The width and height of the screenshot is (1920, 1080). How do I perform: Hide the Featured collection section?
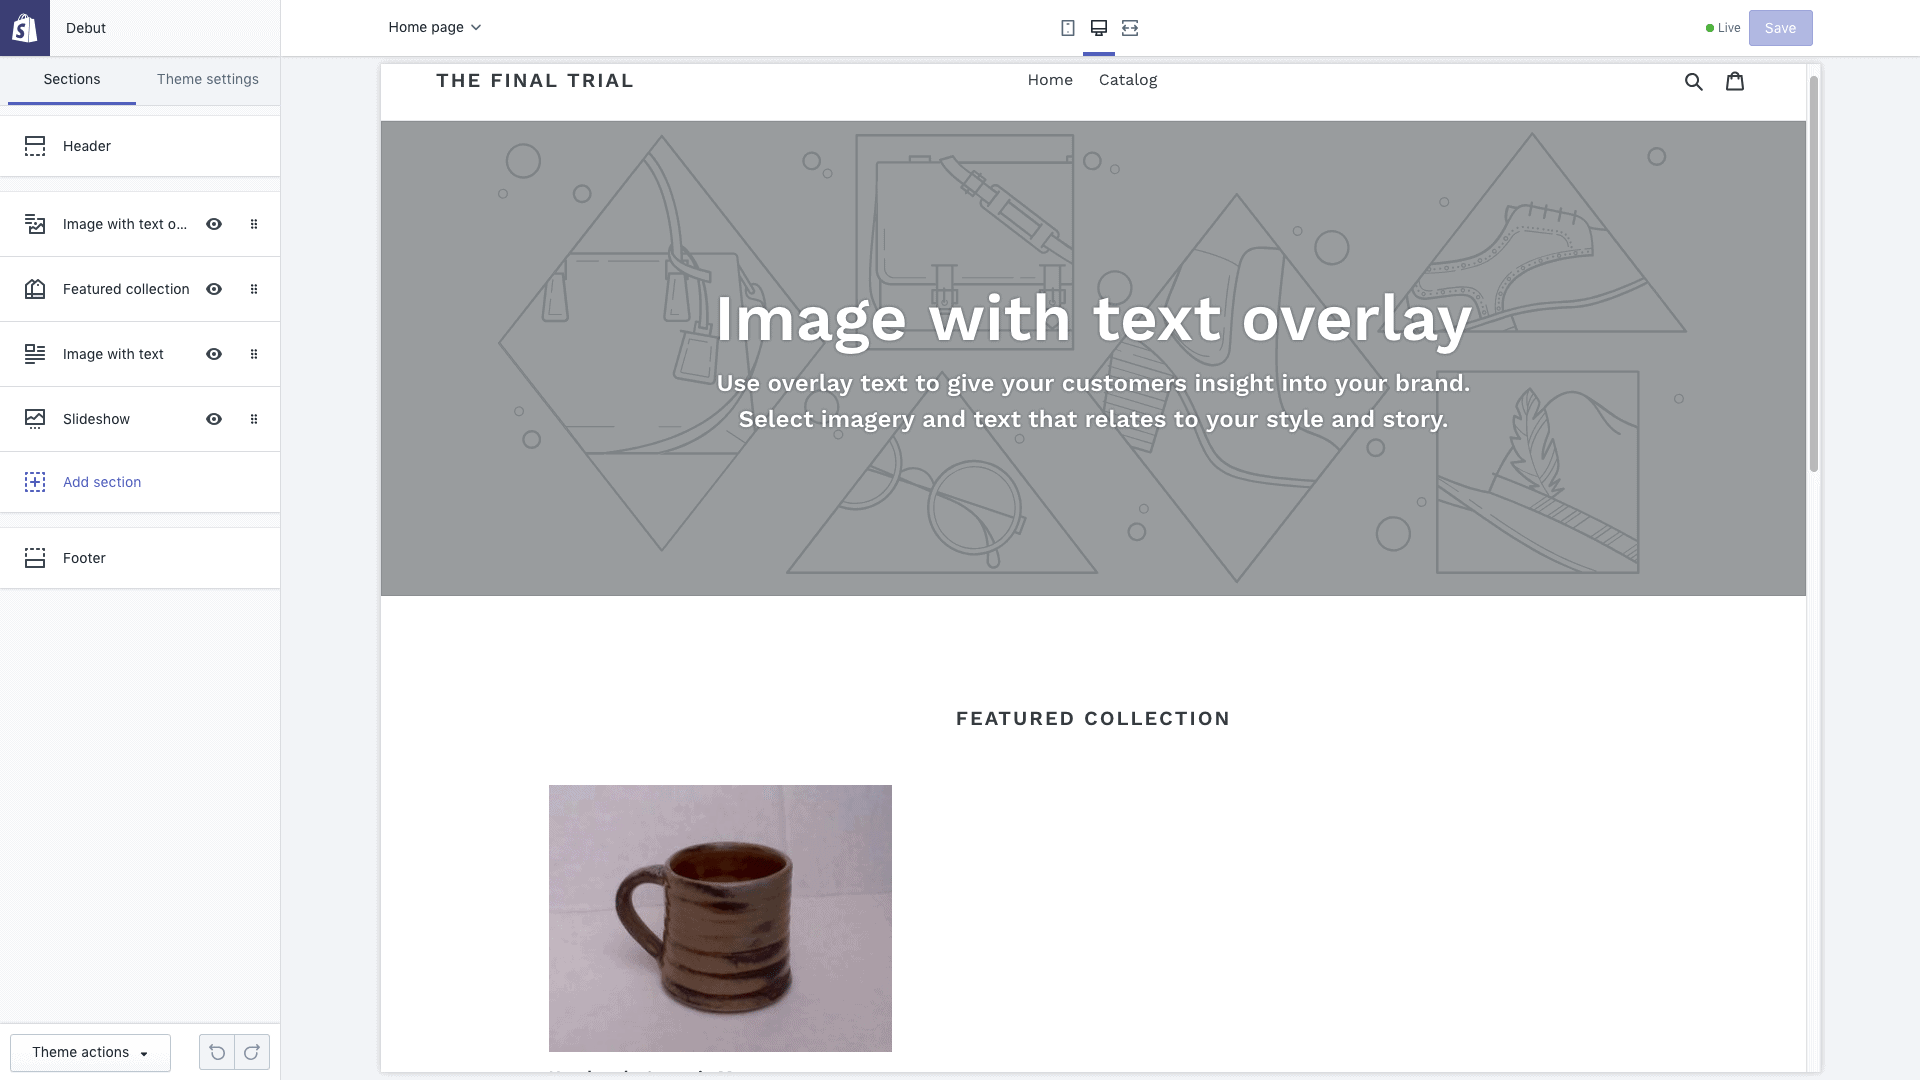214,289
